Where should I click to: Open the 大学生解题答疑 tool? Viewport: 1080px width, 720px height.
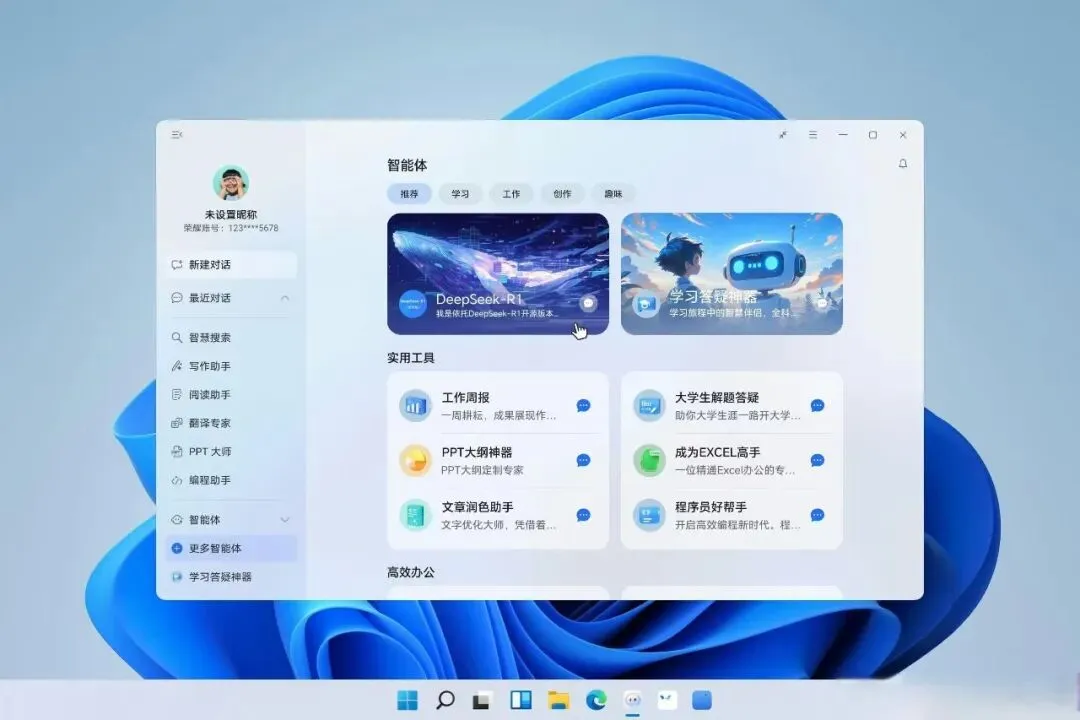tap(731, 406)
